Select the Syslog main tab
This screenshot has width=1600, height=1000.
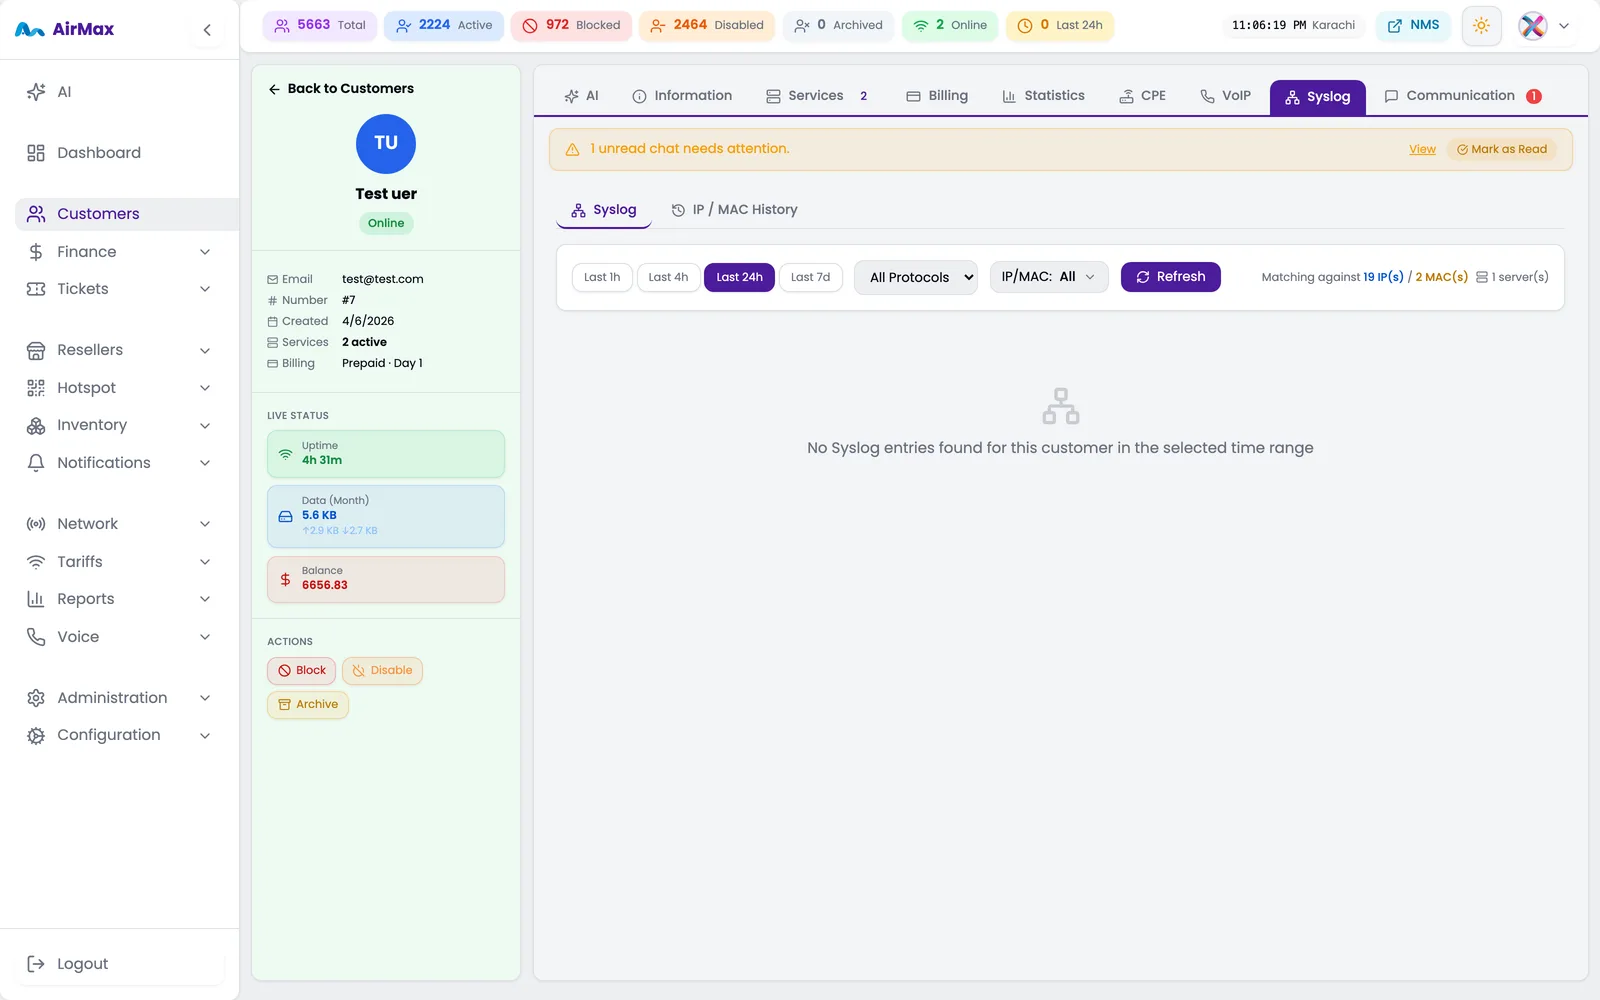coord(1318,97)
